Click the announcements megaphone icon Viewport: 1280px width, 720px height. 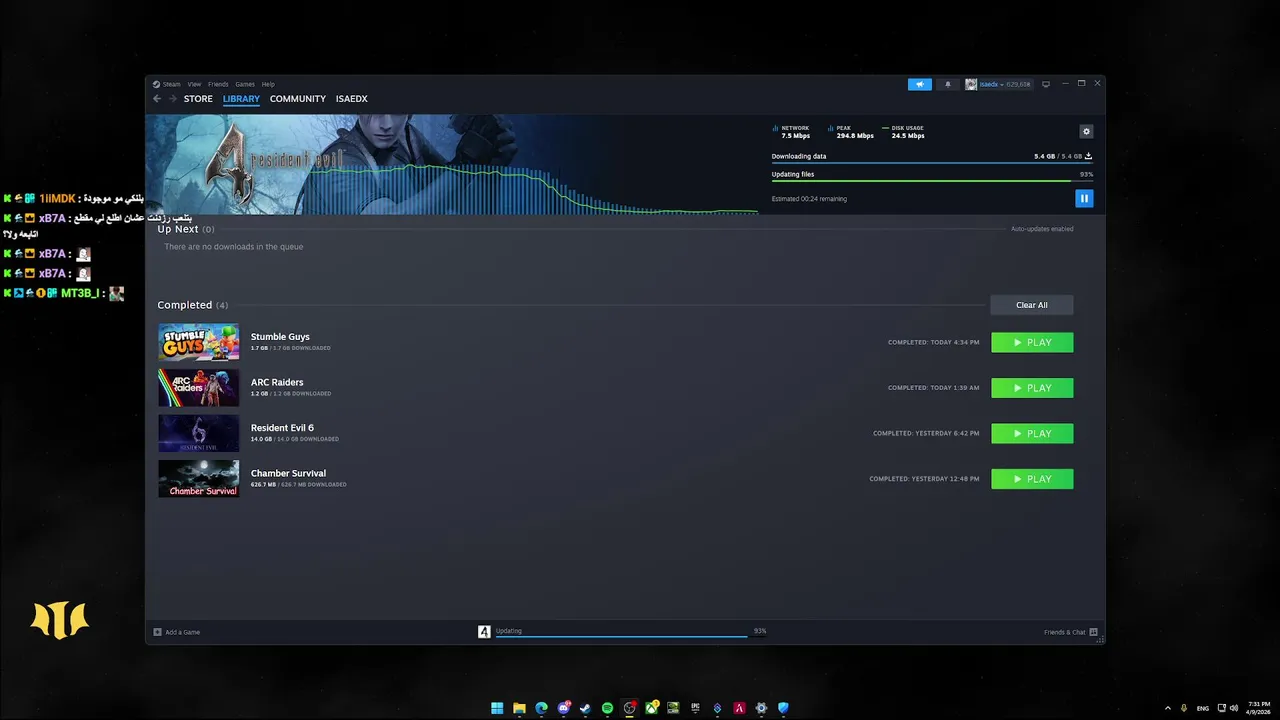919,84
